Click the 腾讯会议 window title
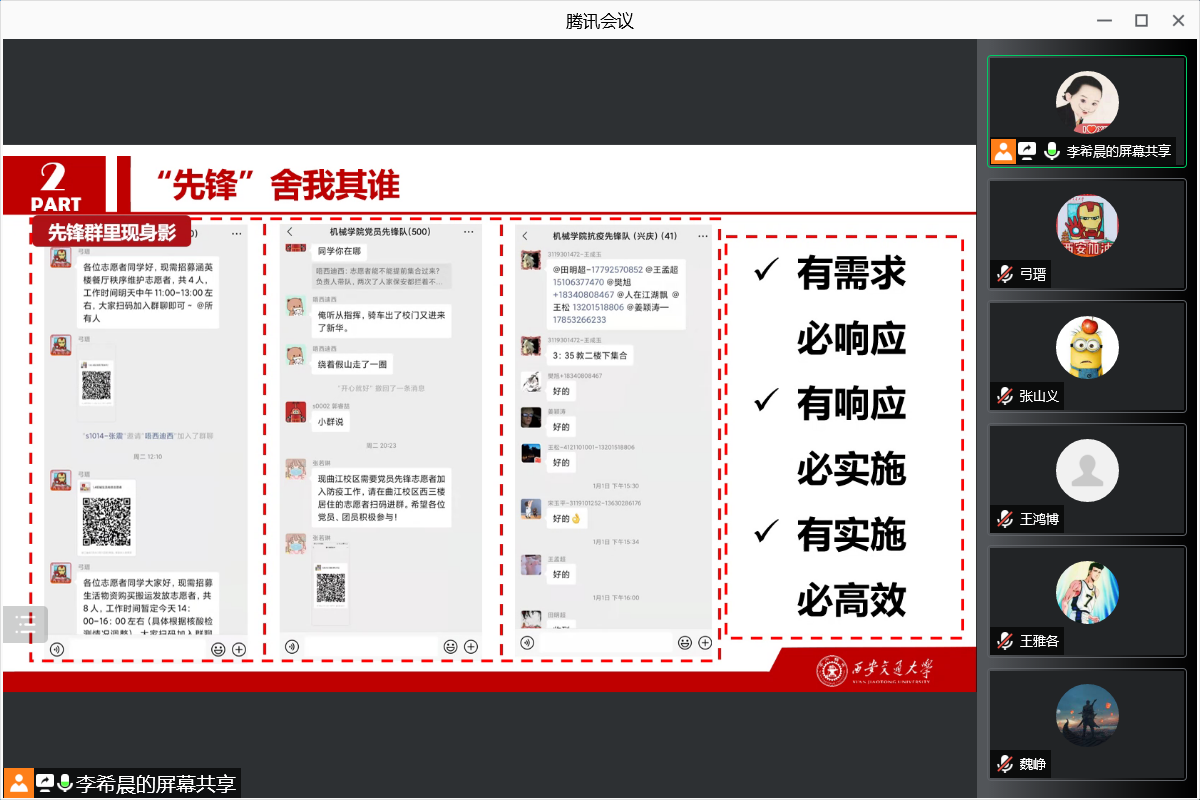Image resolution: width=1200 pixels, height=800 pixels. pos(600,21)
